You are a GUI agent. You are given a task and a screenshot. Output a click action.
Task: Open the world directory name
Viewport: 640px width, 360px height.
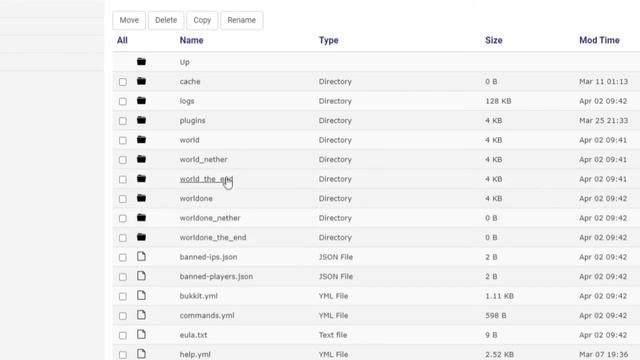(x=189, y=140)
